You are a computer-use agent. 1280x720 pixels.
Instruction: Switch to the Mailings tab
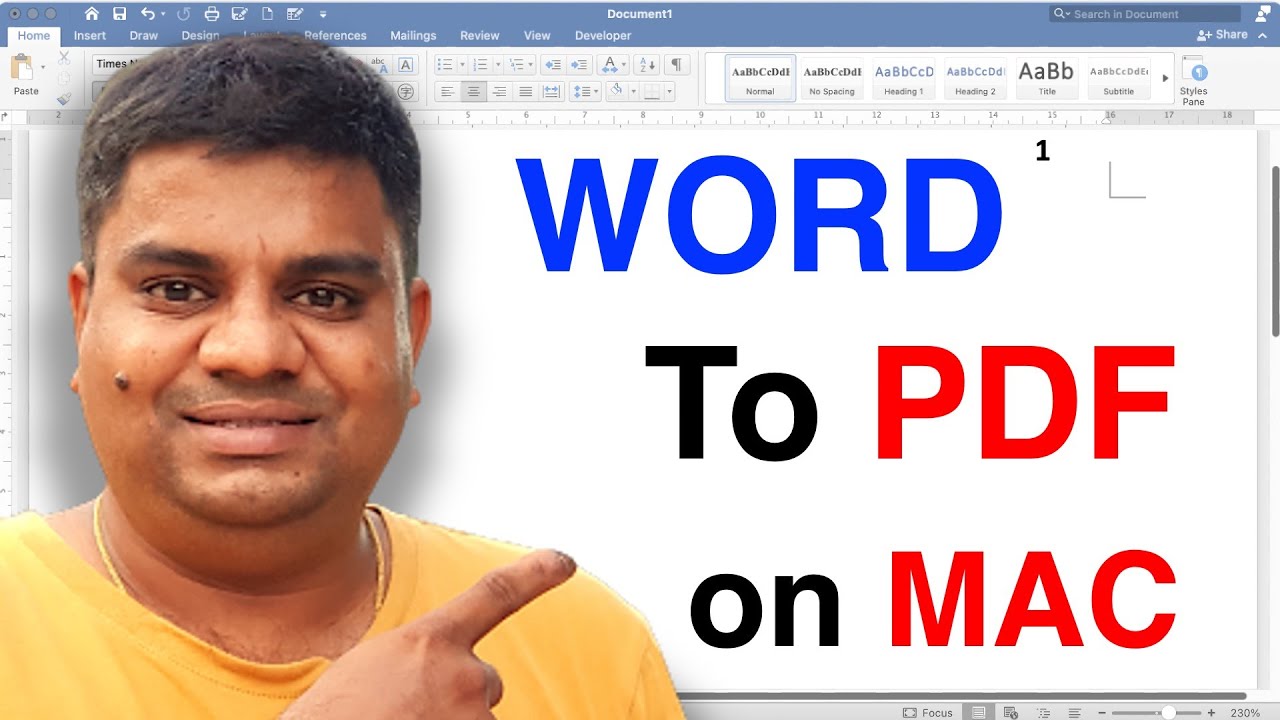tap(413, 35)
